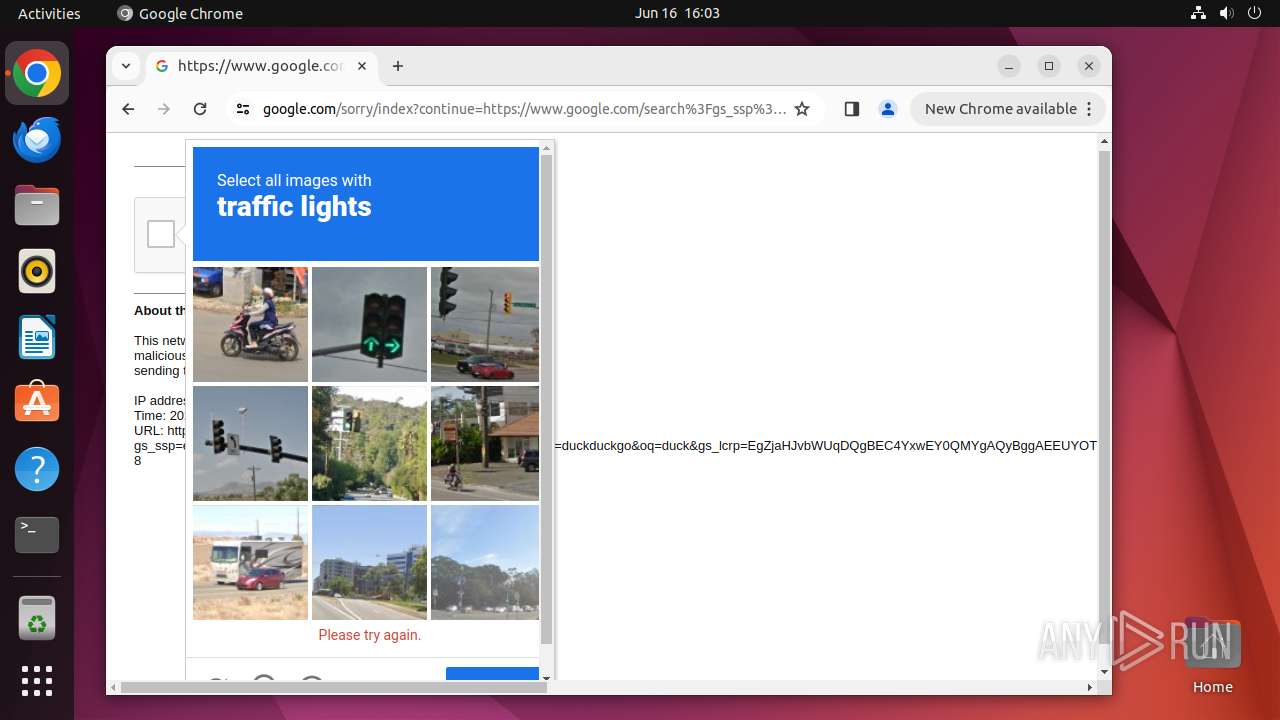
Task: Select the intersection with red car tile
Action: [x=485, y=324]
